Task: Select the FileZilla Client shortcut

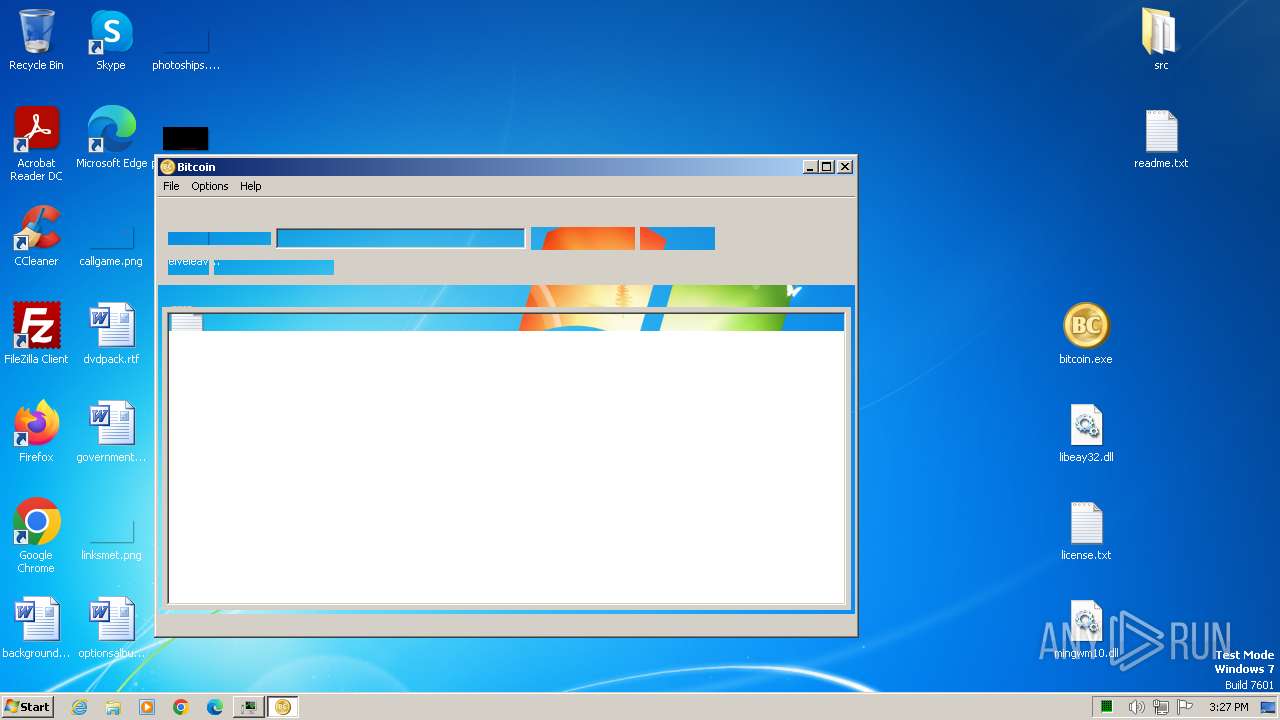Action: click(36, 334)
